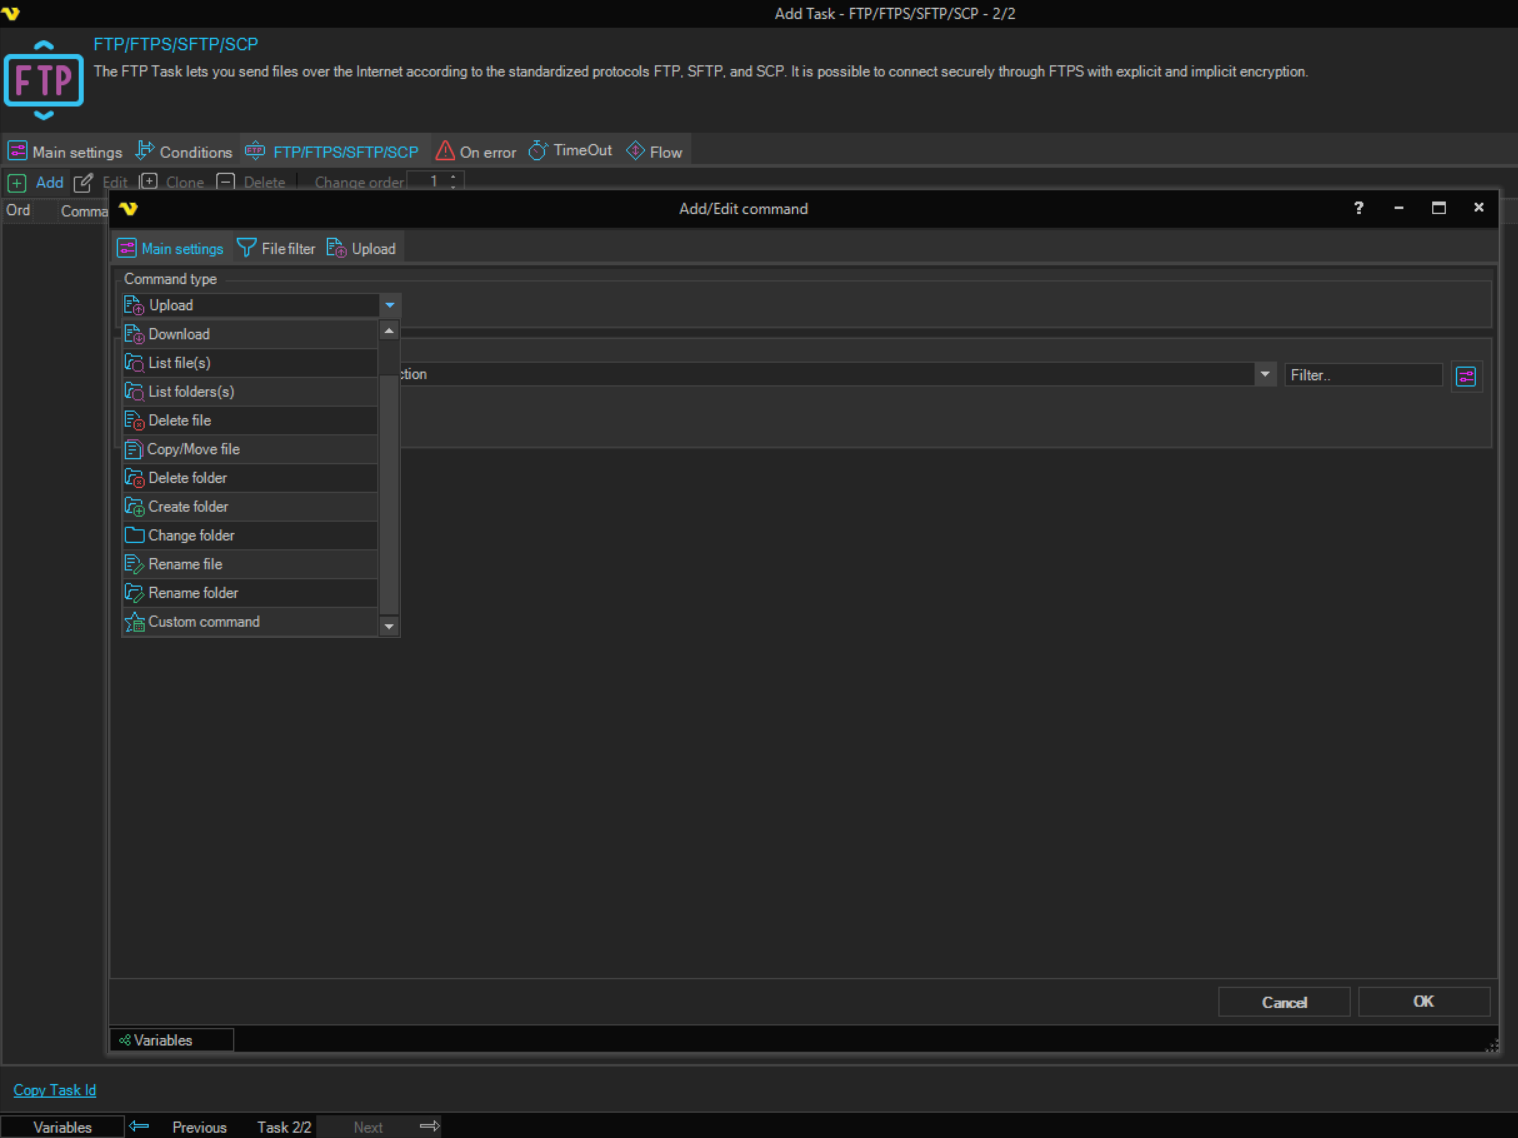Choose List folders(s) command type

coord(250,392)
